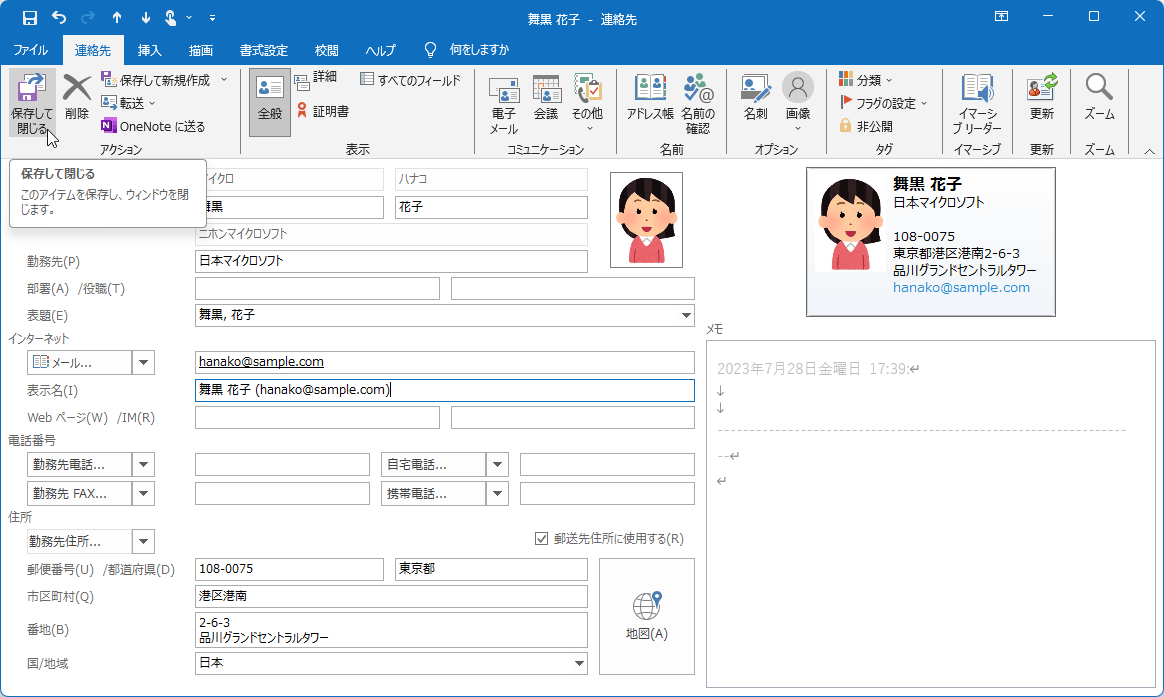1164x697 pixels.
Task: Show All Fields (すべてのフィールド)
Action: (x=411, y=79)
